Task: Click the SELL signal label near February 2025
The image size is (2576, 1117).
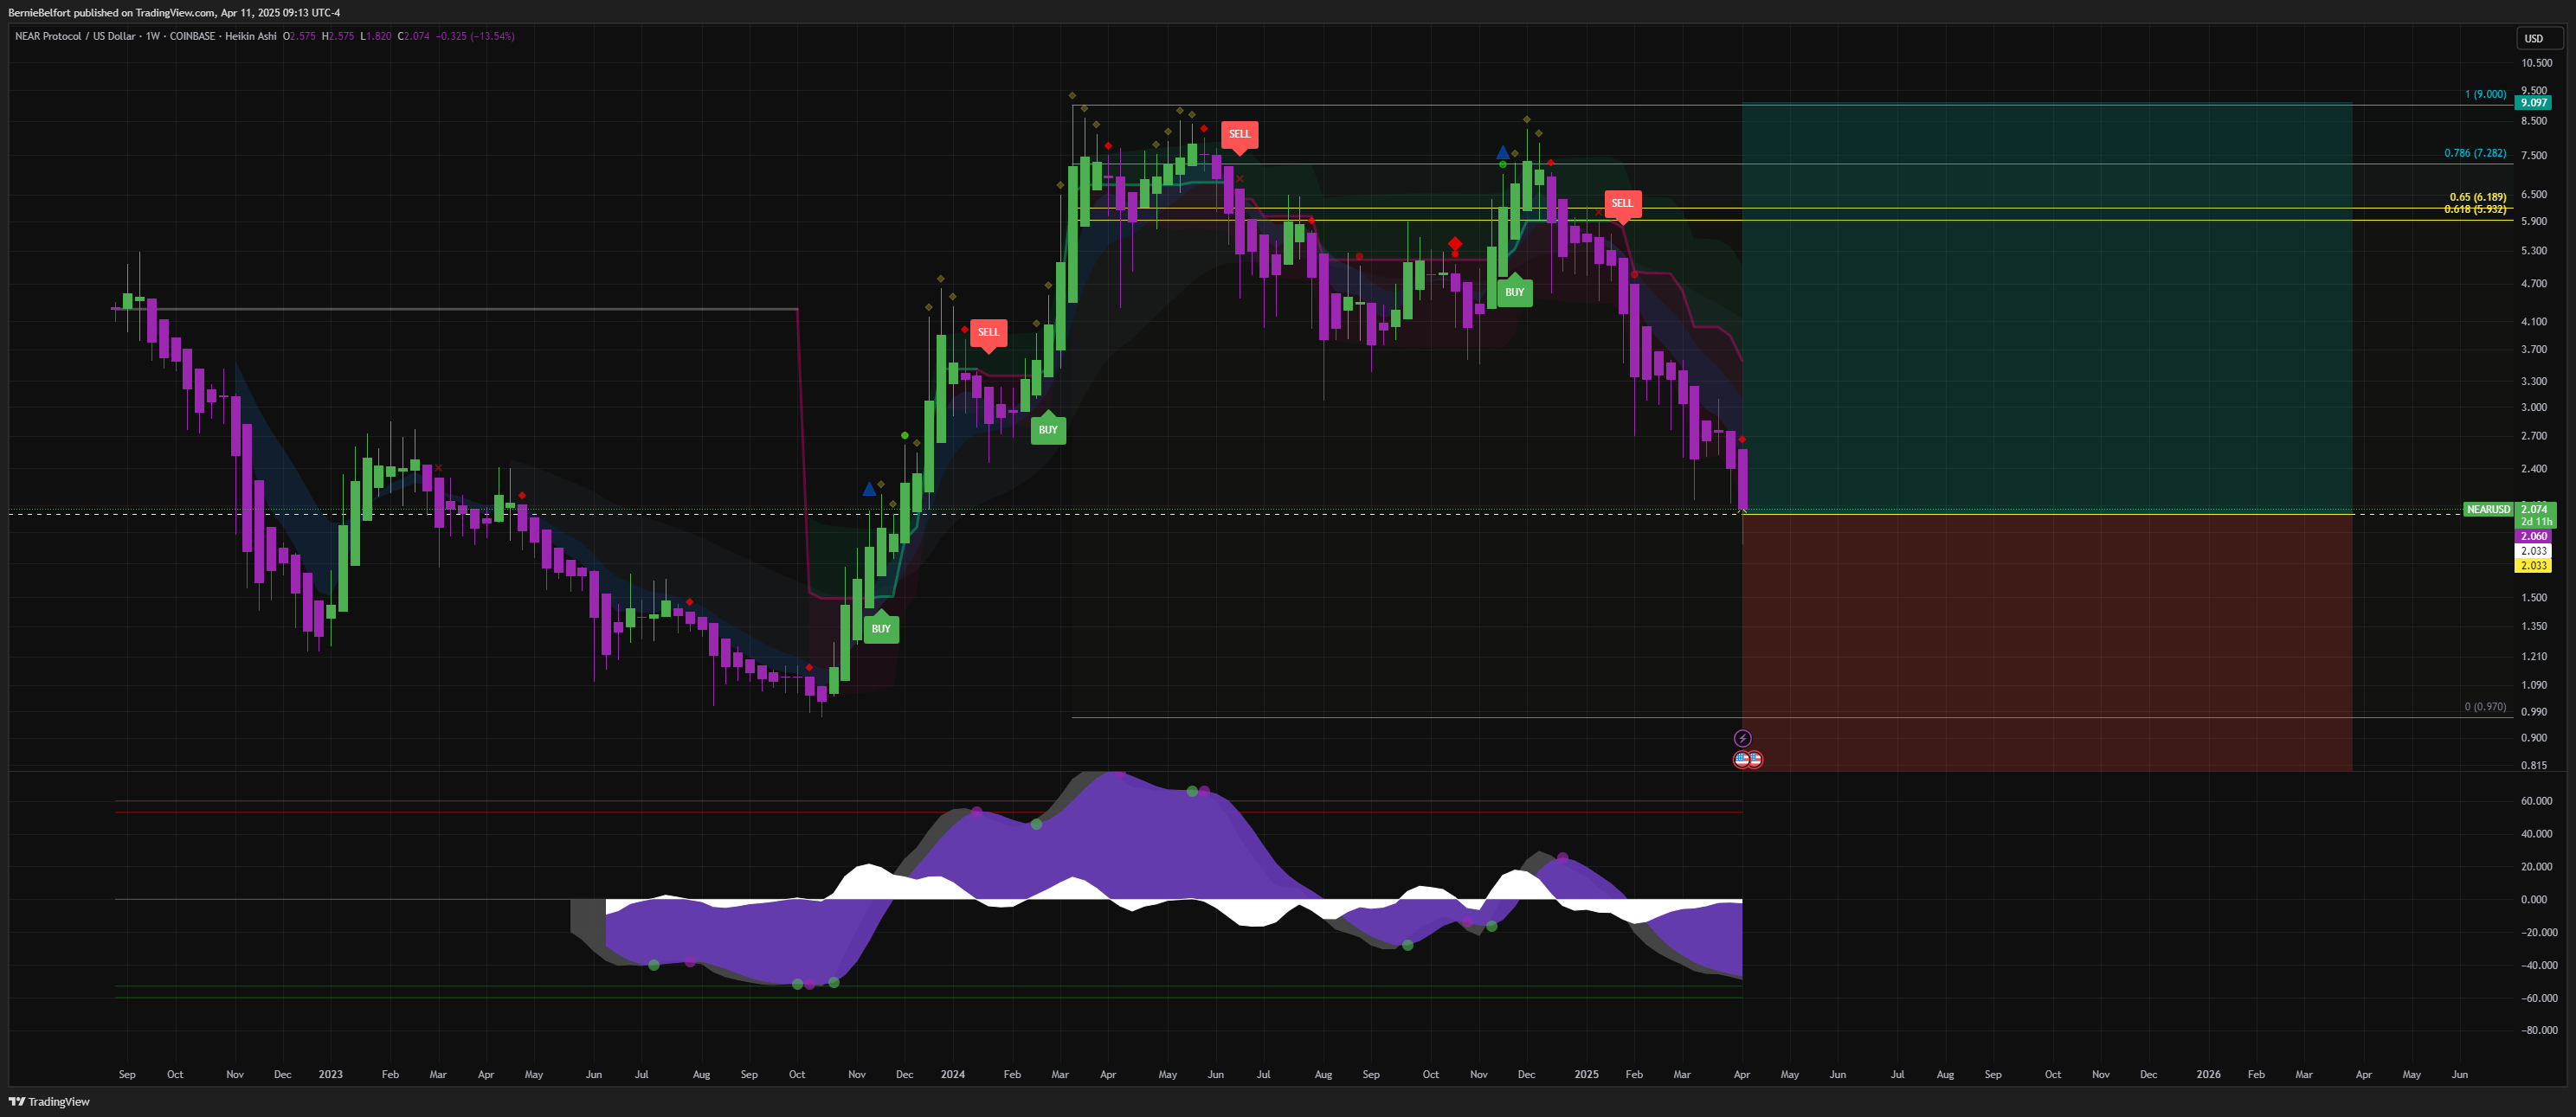Action: 1622,205
